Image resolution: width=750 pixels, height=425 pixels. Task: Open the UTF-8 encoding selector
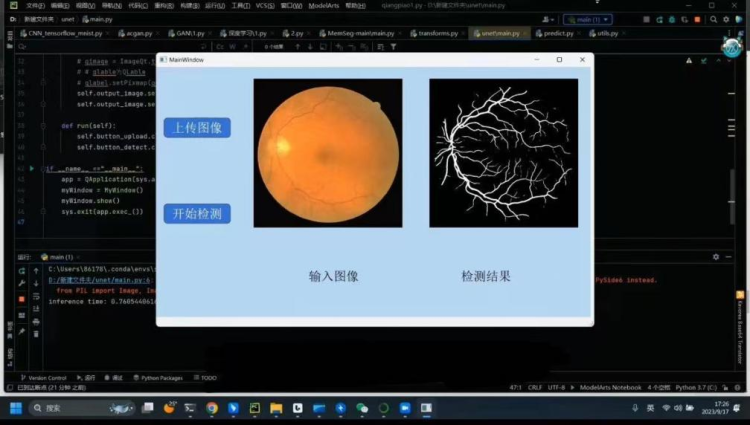[565, 386]
